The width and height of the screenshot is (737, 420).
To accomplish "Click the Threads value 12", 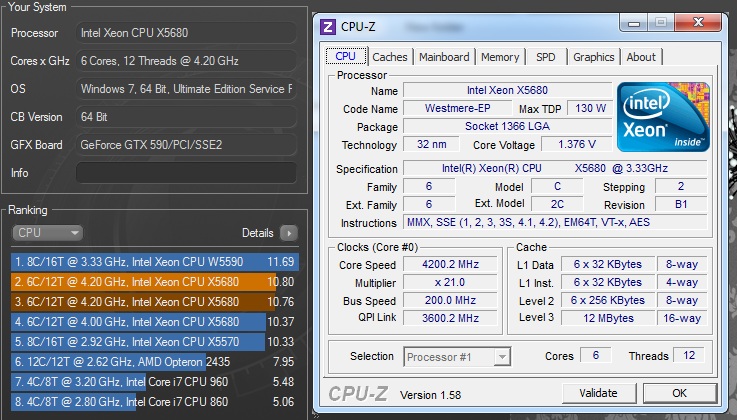I will point(689,355).
